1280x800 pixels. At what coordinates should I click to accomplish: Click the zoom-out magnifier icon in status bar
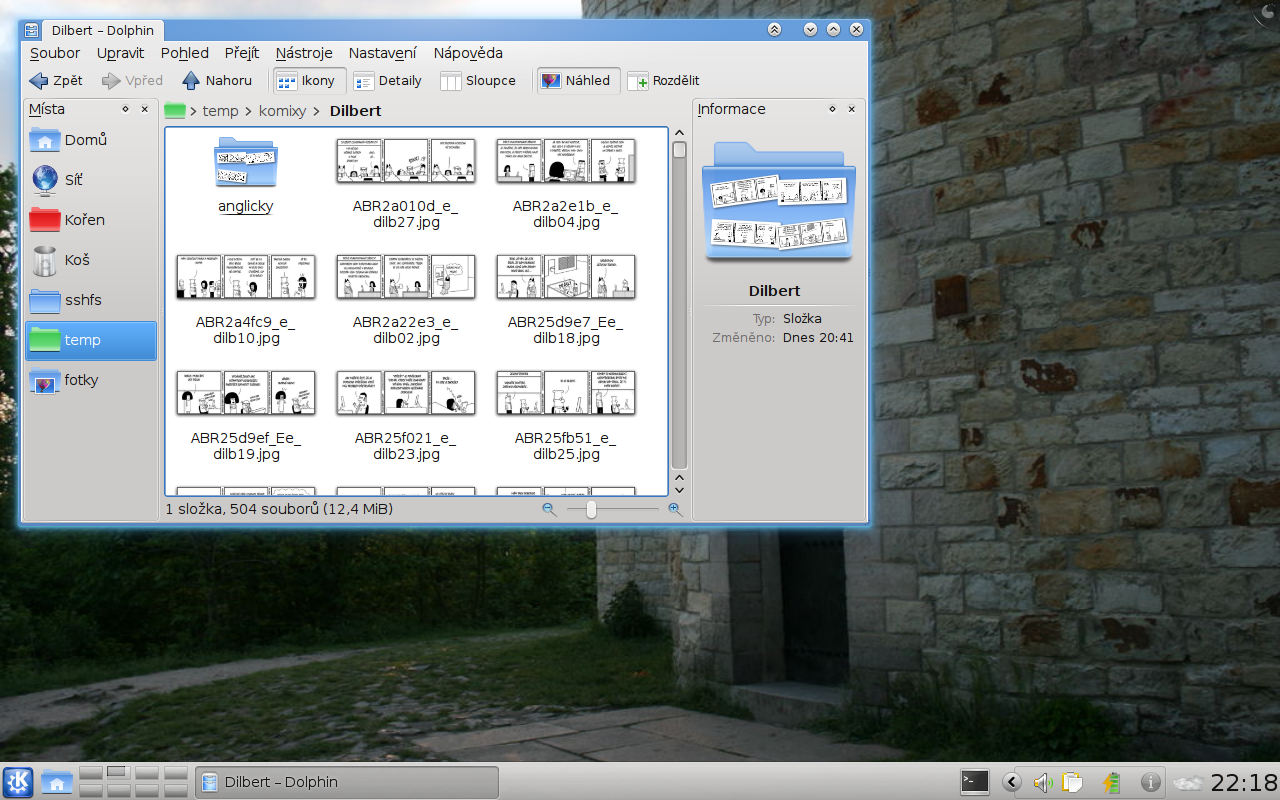coord(549,509)
